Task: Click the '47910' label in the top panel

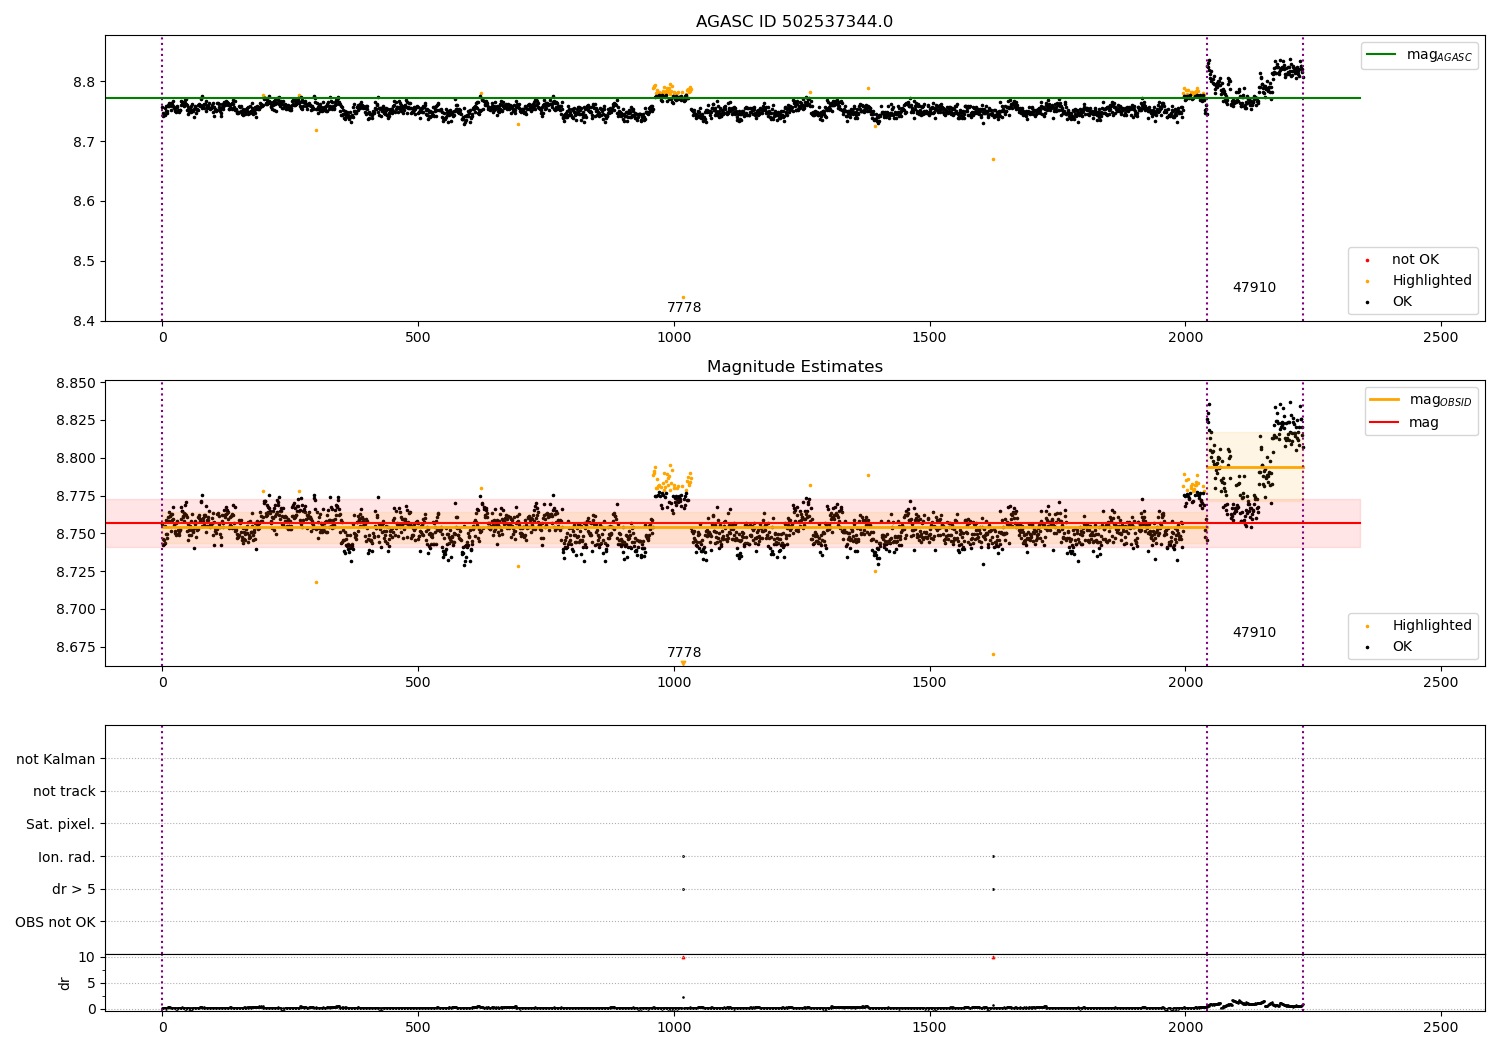Action: tap(1254, 288)
